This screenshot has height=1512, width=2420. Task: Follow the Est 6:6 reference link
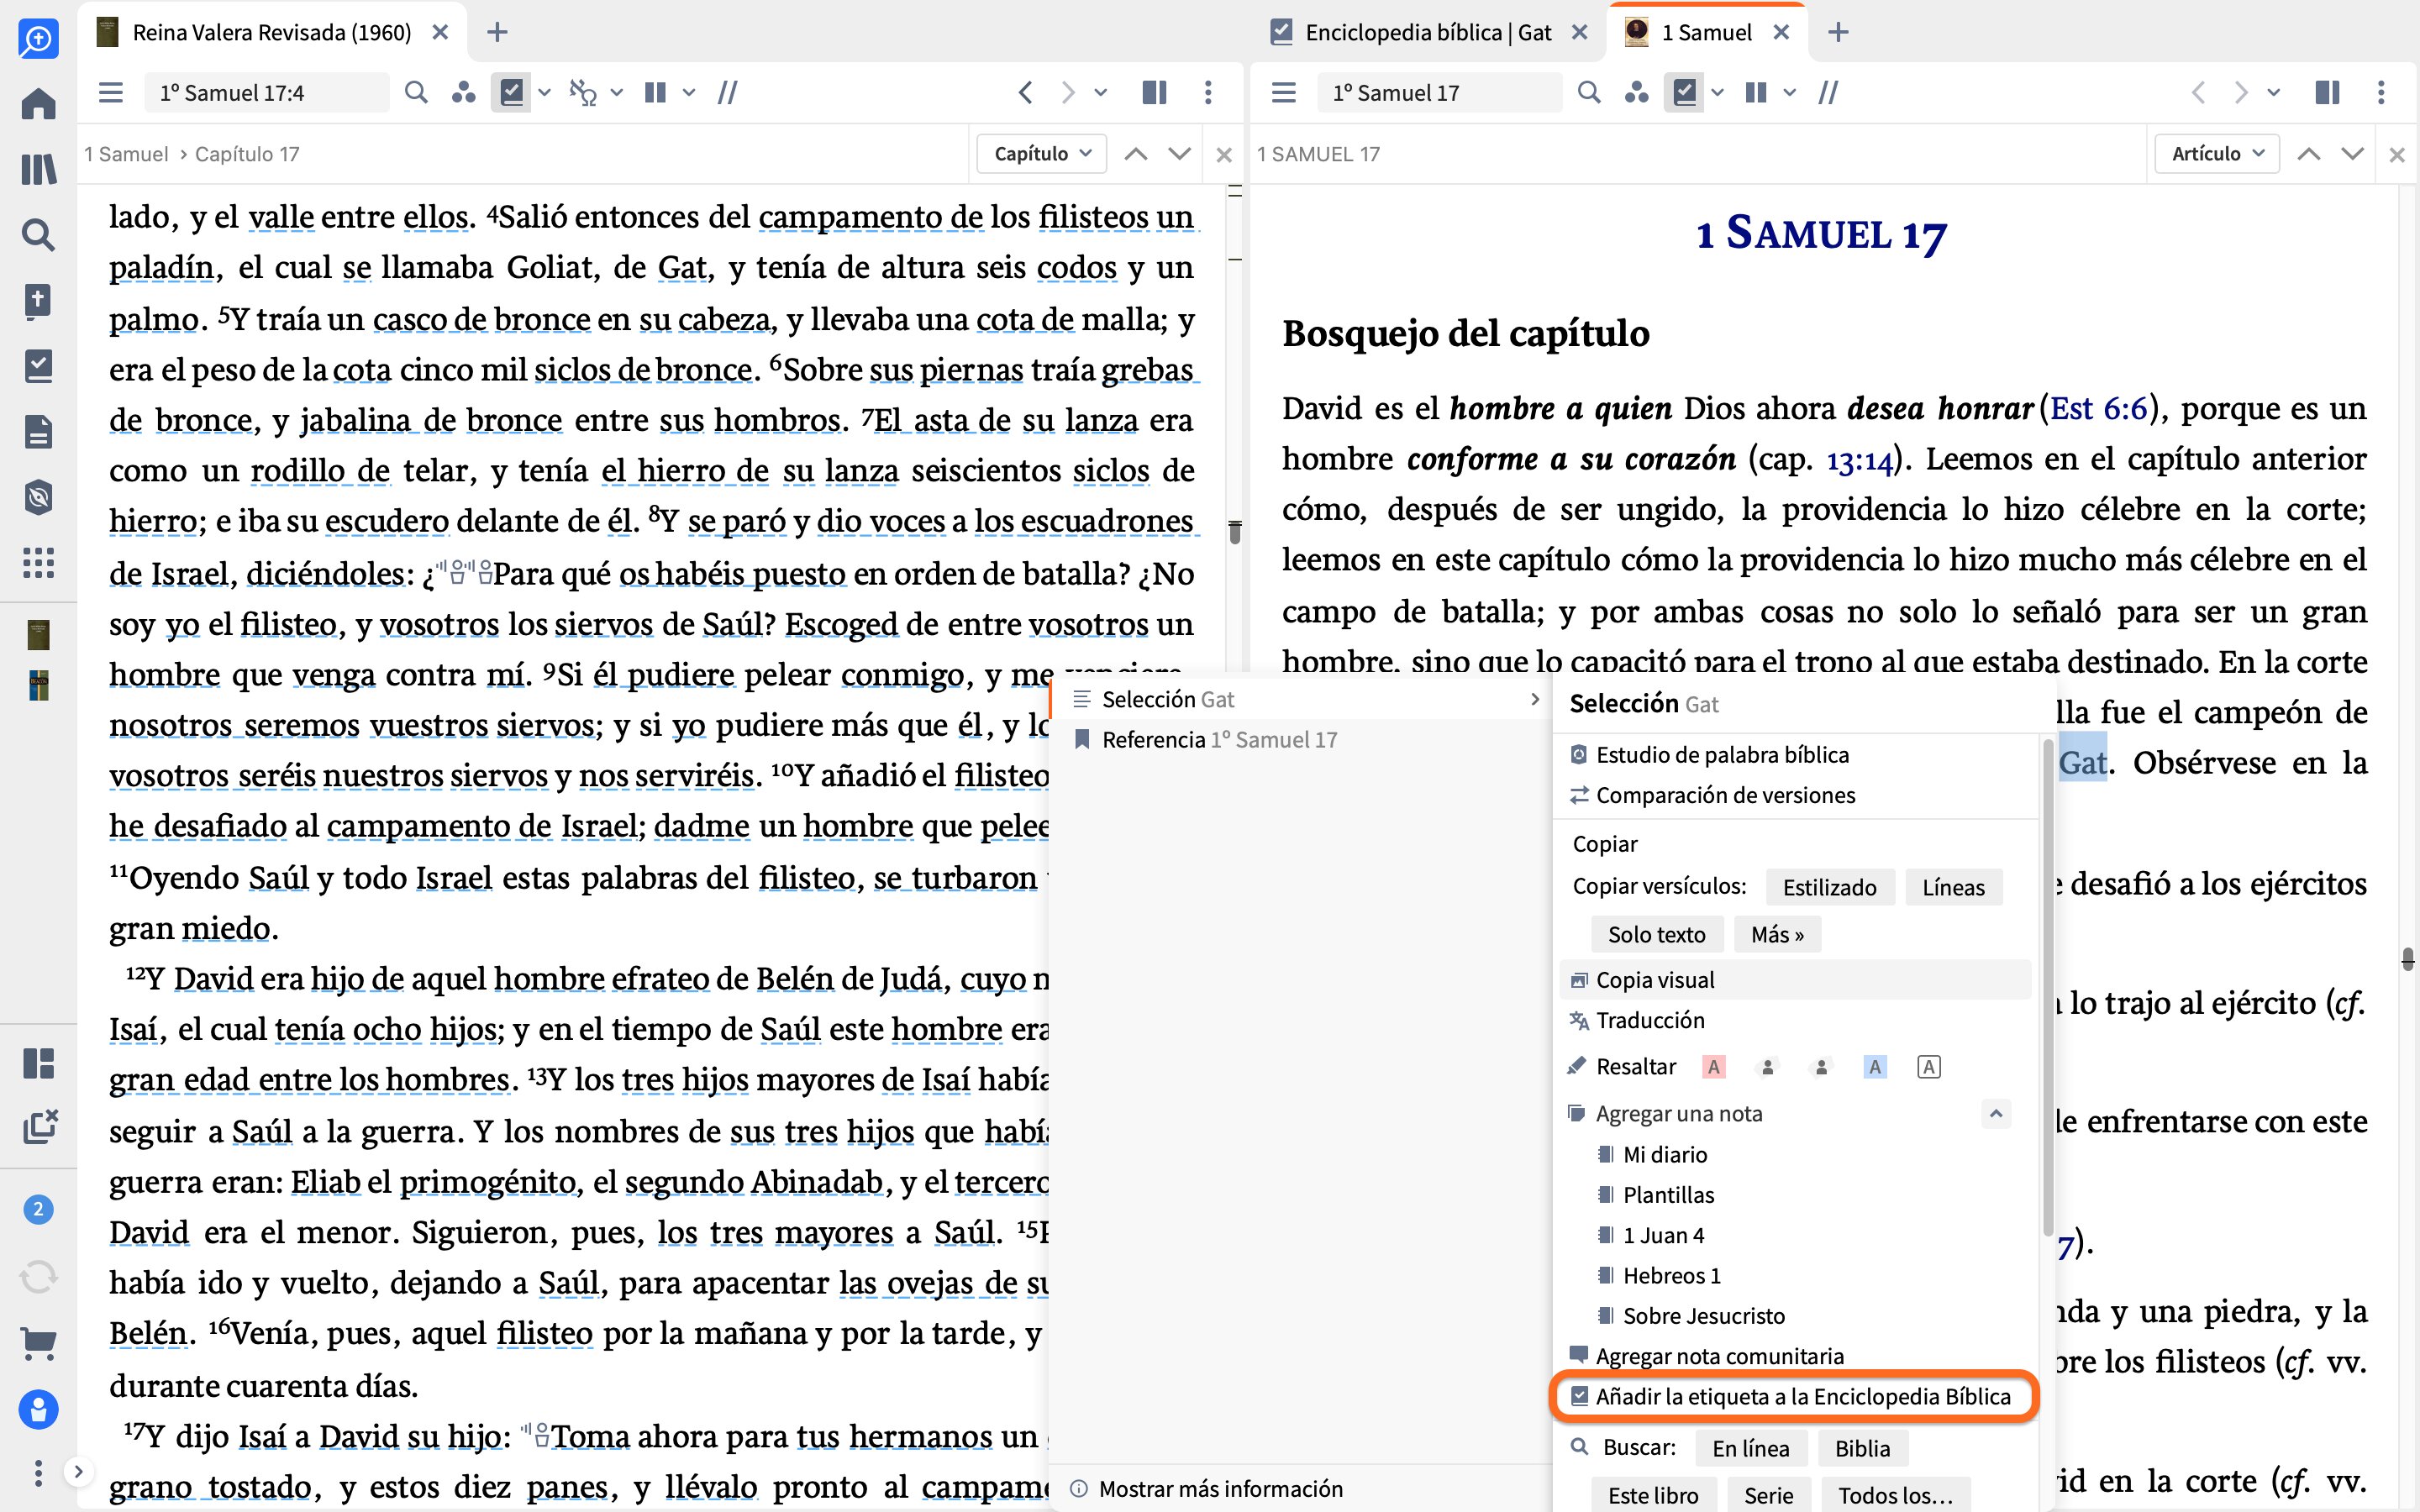[x=2098, y=408]
